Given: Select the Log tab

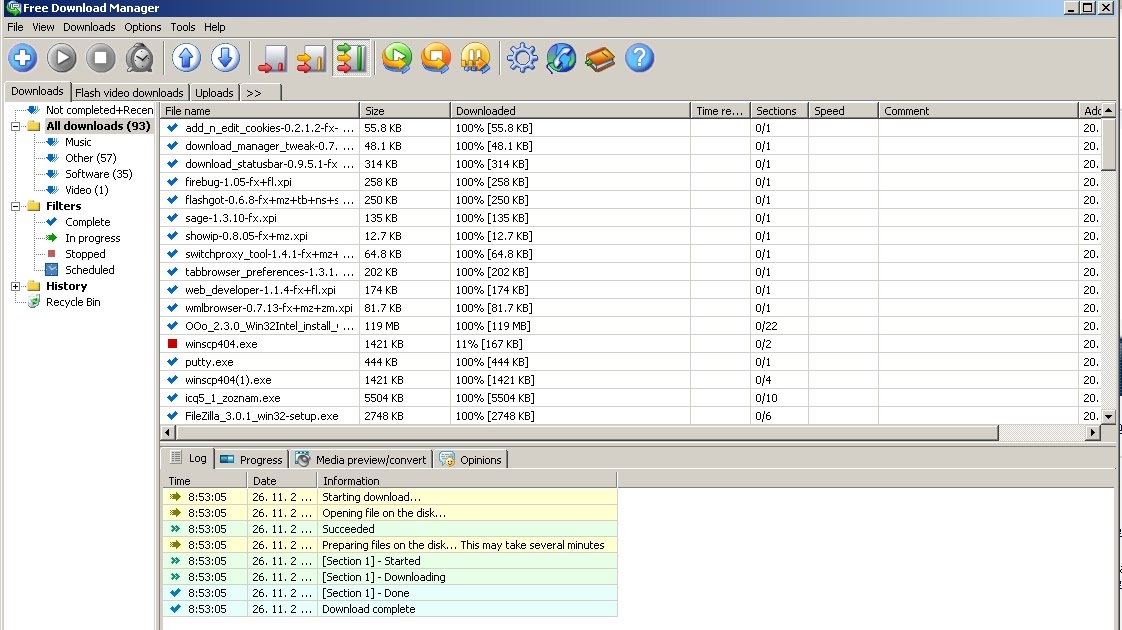Looking at the screenshot, I should pos(188,458).
